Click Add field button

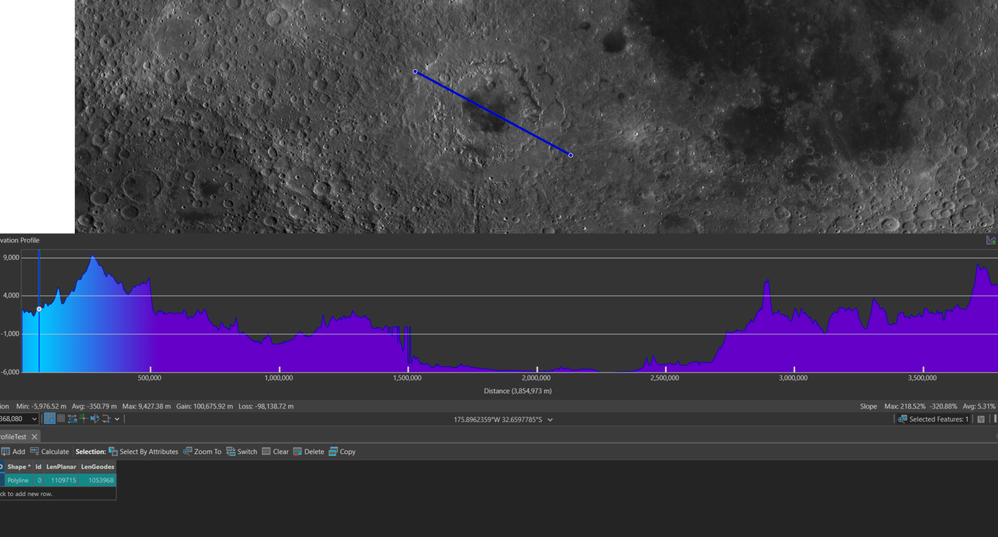(13, 452)
